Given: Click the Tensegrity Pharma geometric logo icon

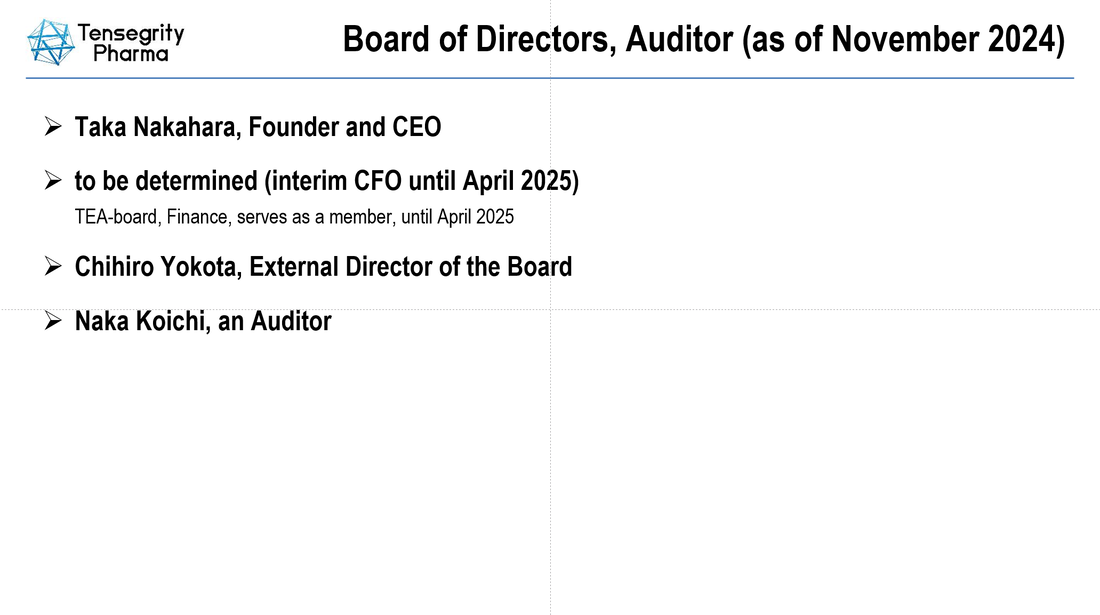Looking at the screenshot, I should coord(51,42).
